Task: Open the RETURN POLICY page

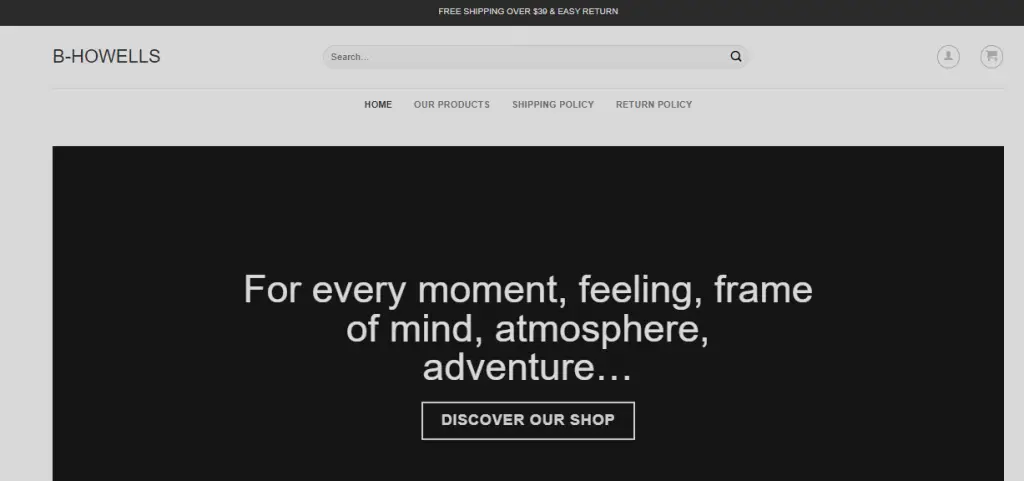Action: (654, 104)
